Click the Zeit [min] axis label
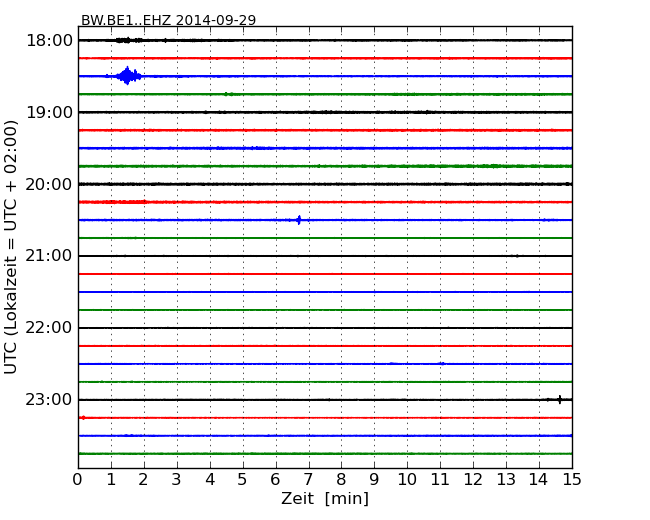 [x=325, y=498]
